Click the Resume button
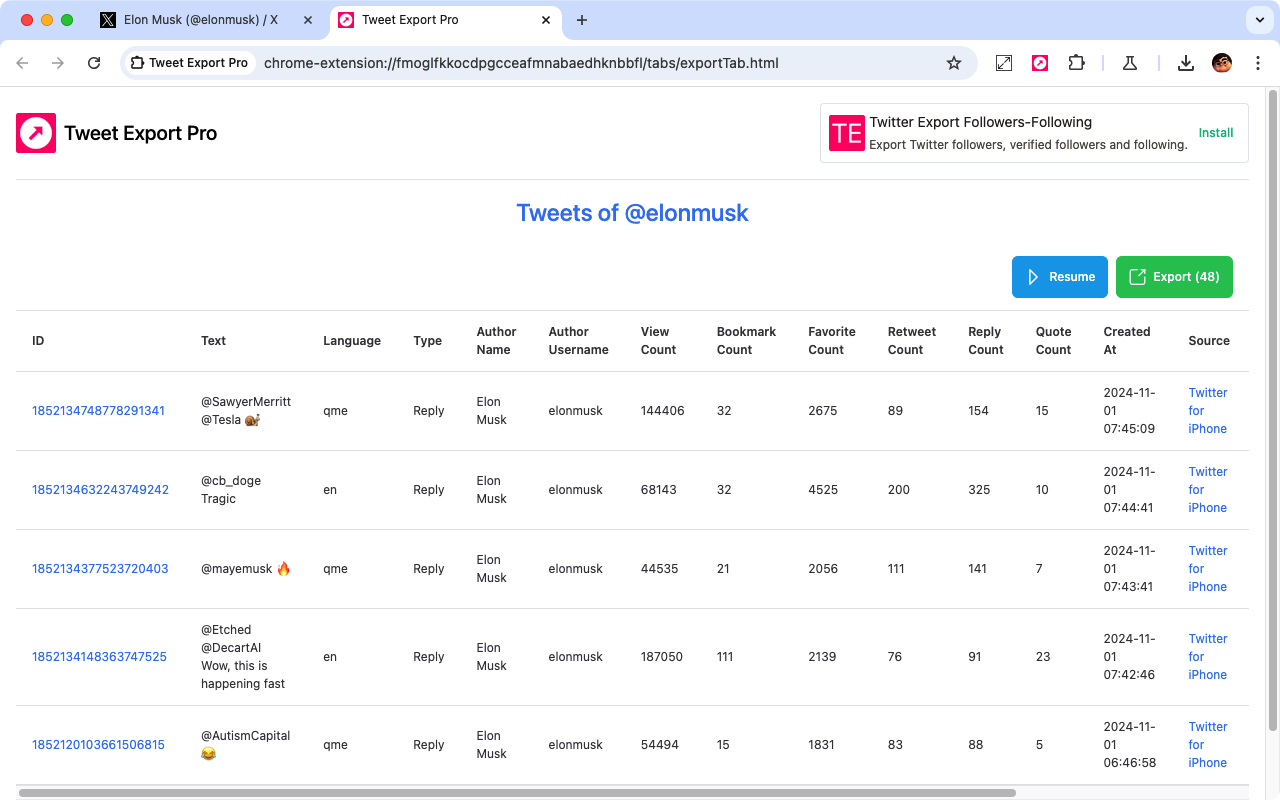Image resolution: width=1280 pixels, height=800 pixels. point(1060,277)
